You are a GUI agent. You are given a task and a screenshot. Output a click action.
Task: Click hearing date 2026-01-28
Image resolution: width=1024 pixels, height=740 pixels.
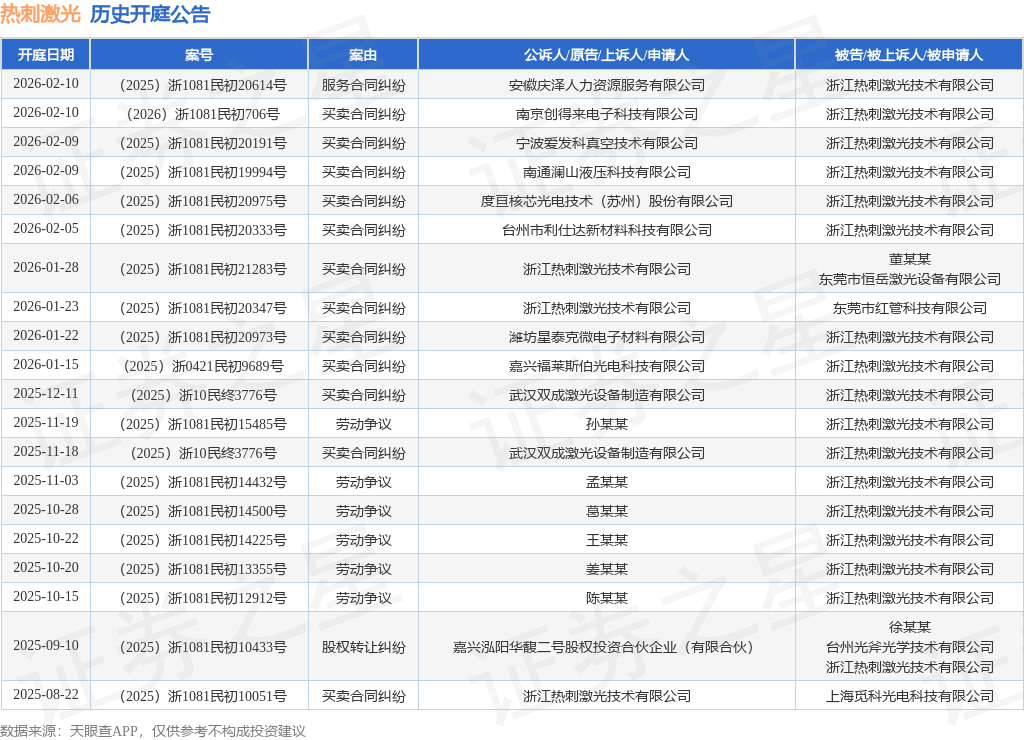click(x=46, y=268)
